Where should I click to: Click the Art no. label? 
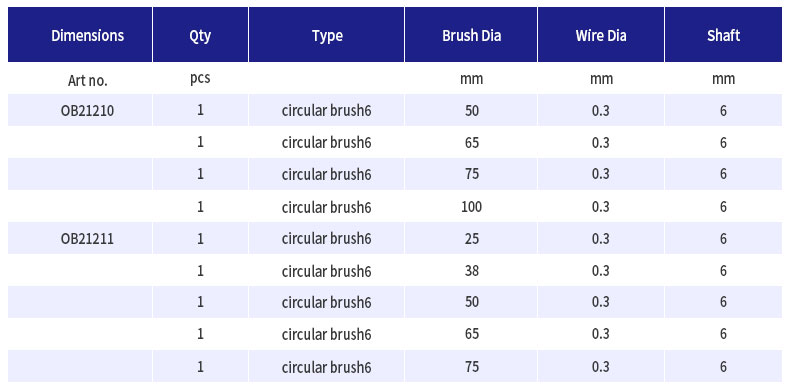click(x=88, y=81)
